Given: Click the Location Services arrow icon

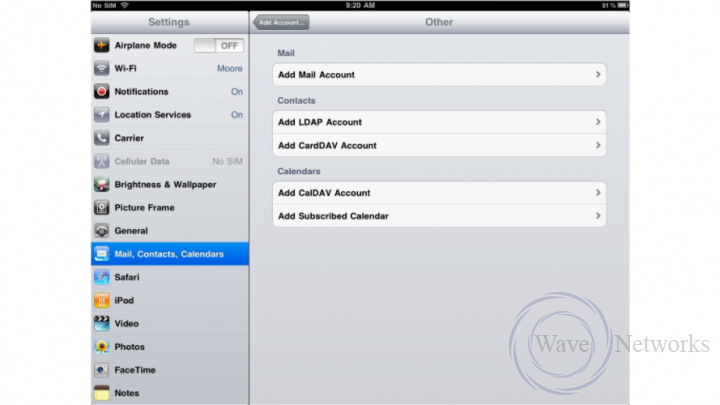Looking at the screenshot, I should (x=101, y=115).
